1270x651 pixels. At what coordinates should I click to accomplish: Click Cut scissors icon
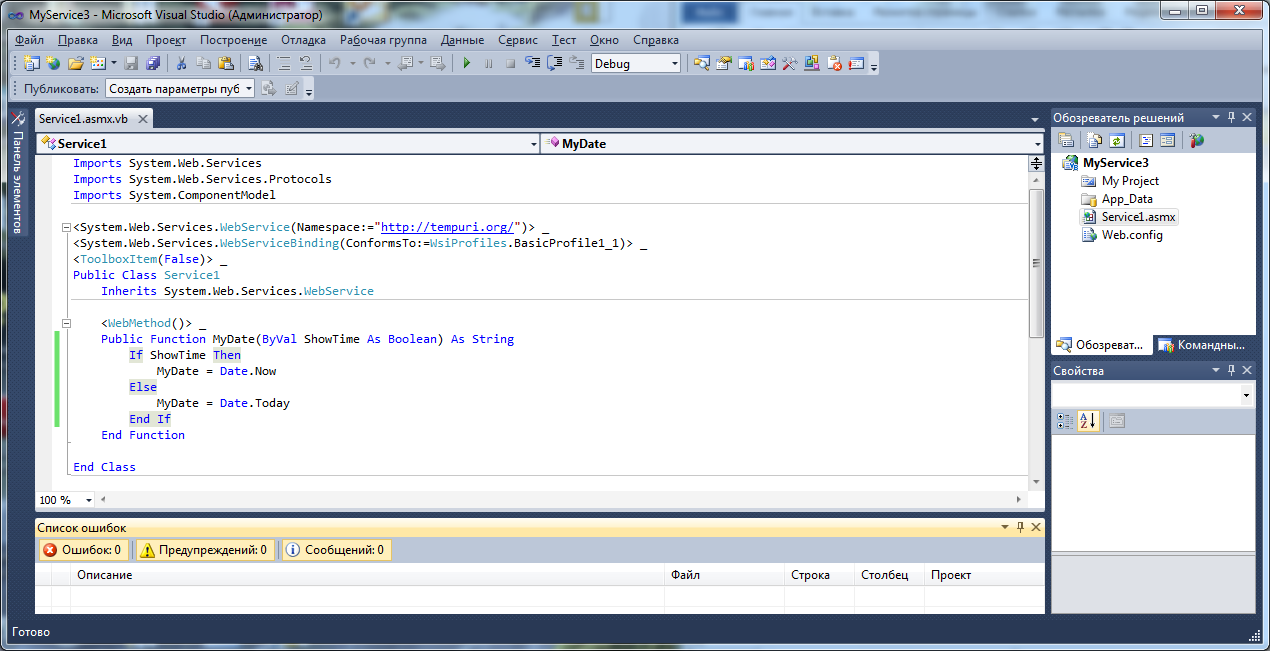(x=181, y=63)
